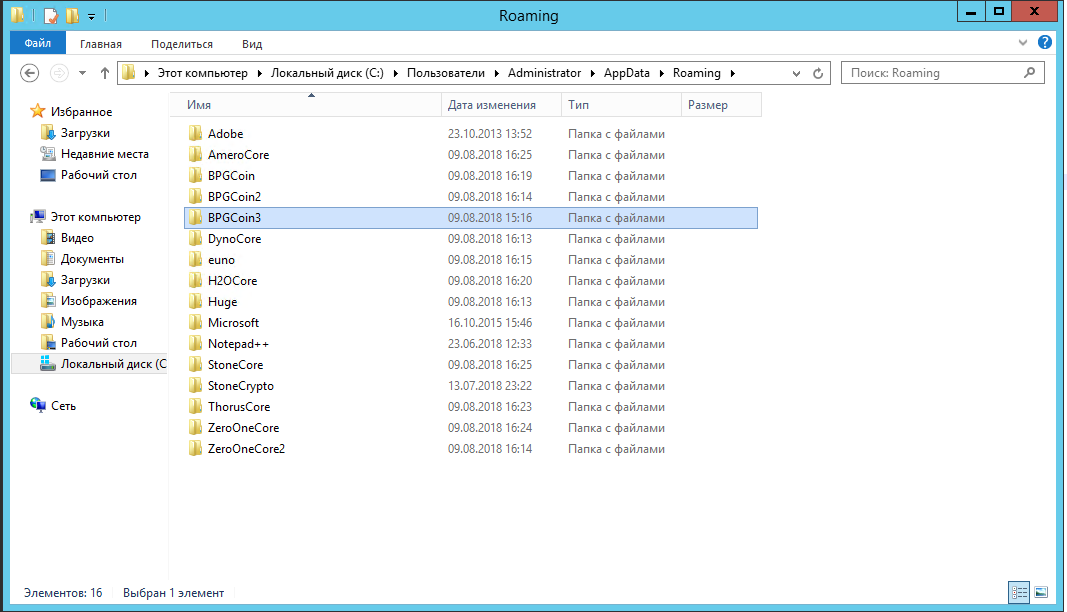Sort by the Дата изменения column
1067x612 pixels.
[x=501, y=105]
